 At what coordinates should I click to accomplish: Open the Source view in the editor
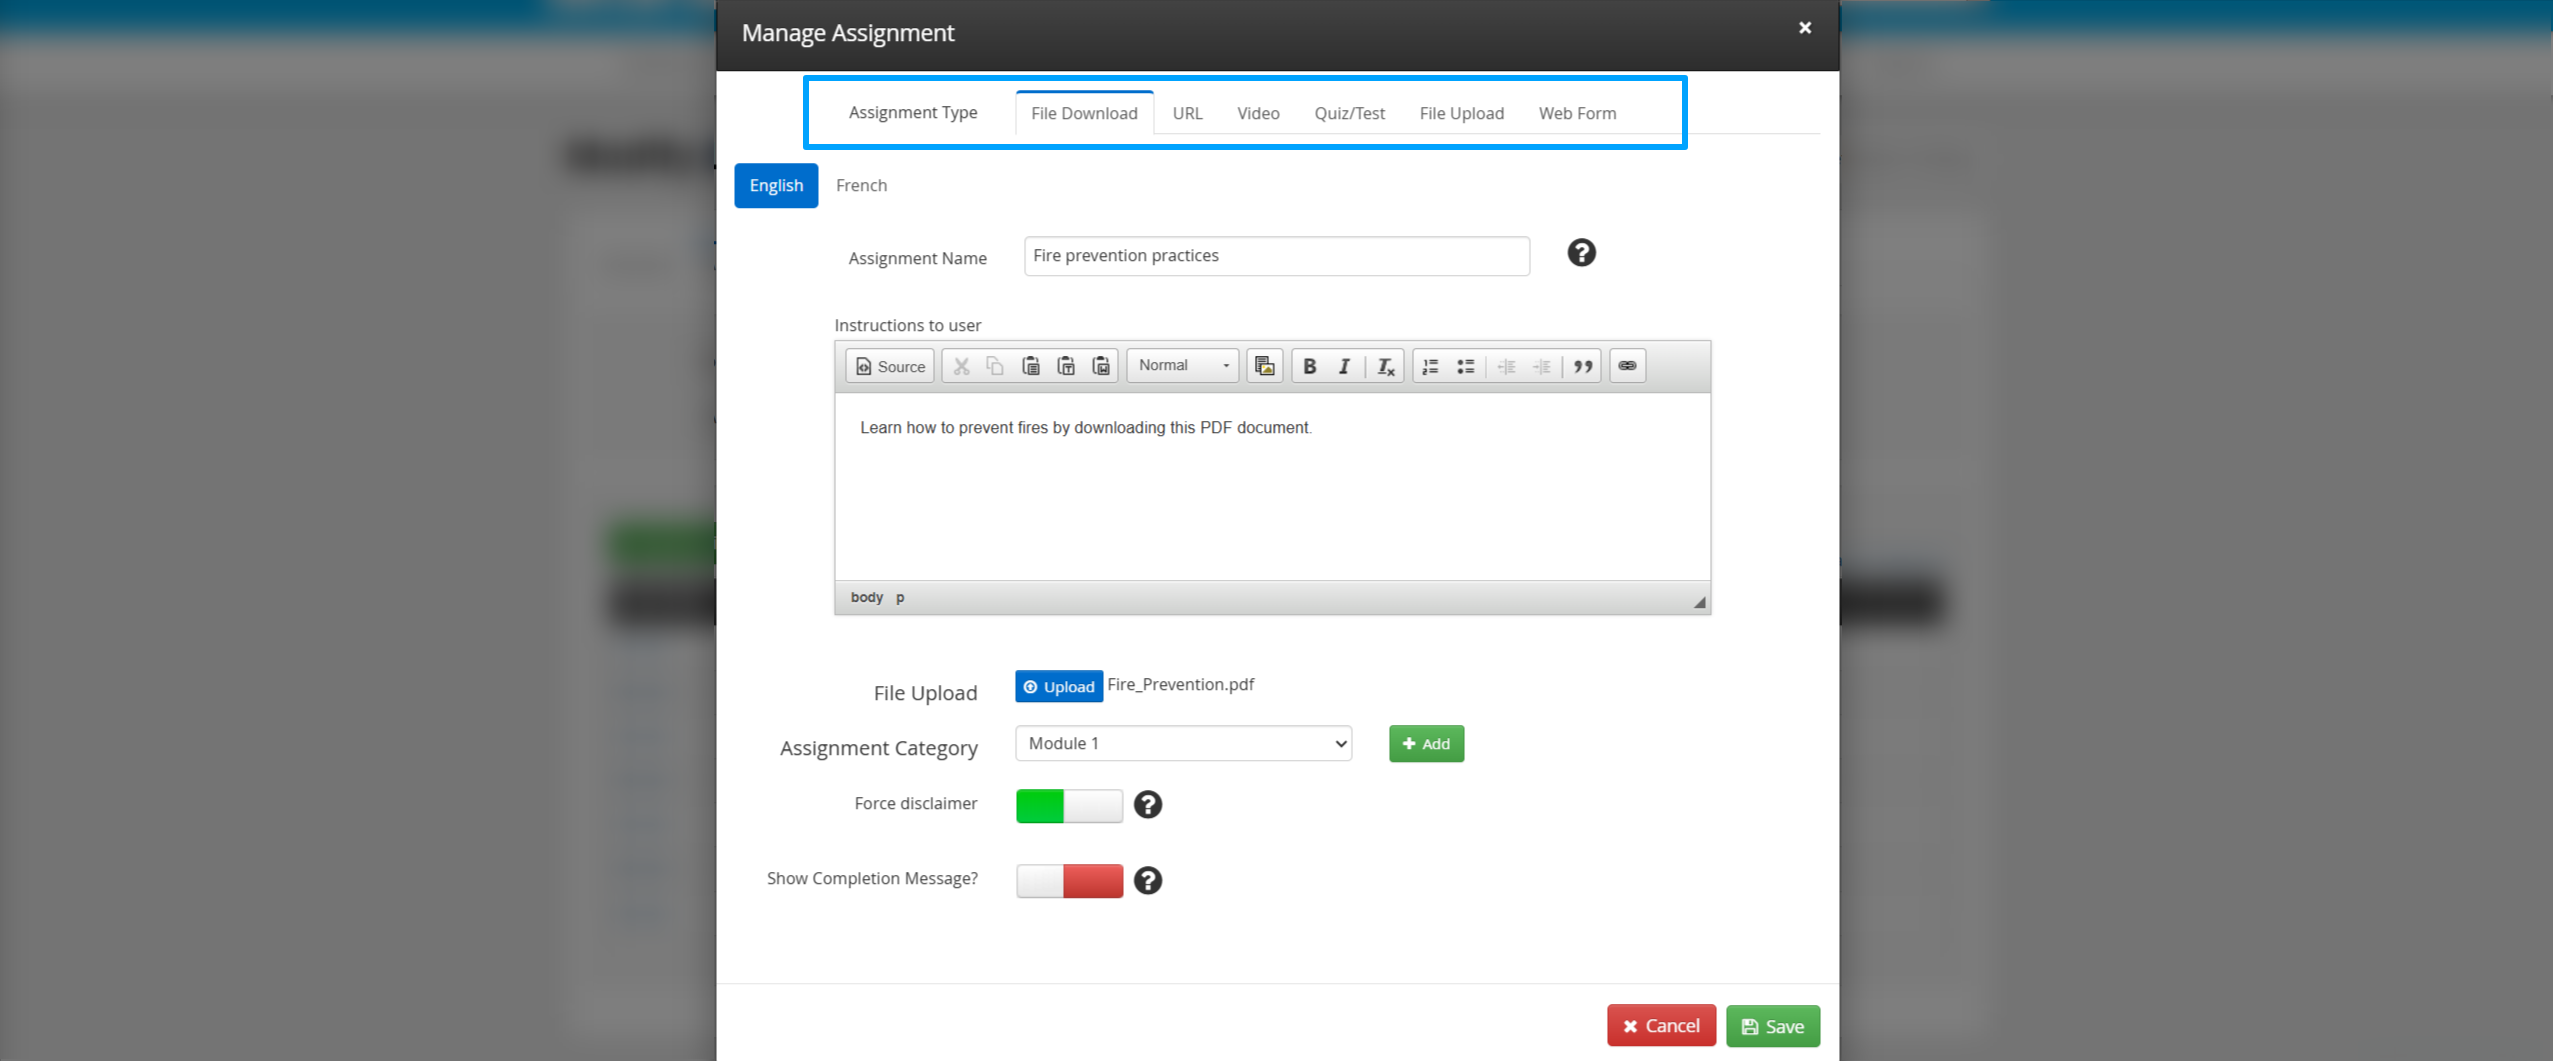(889, 366)
